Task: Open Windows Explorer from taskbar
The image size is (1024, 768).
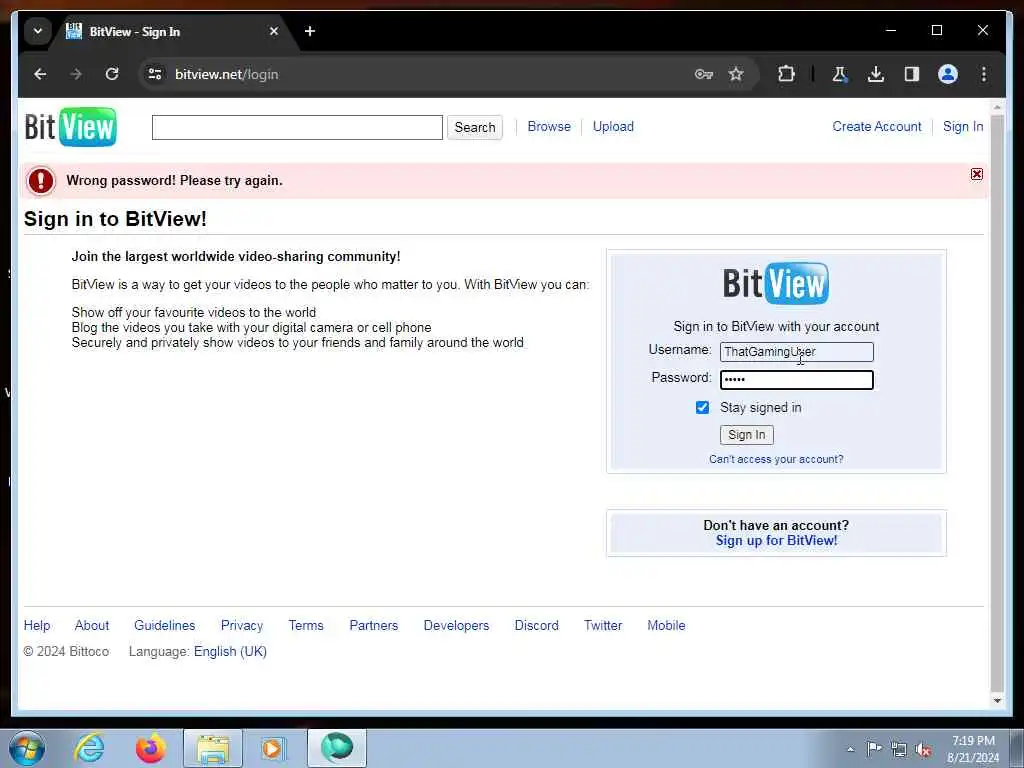Action: click(213, 748)
